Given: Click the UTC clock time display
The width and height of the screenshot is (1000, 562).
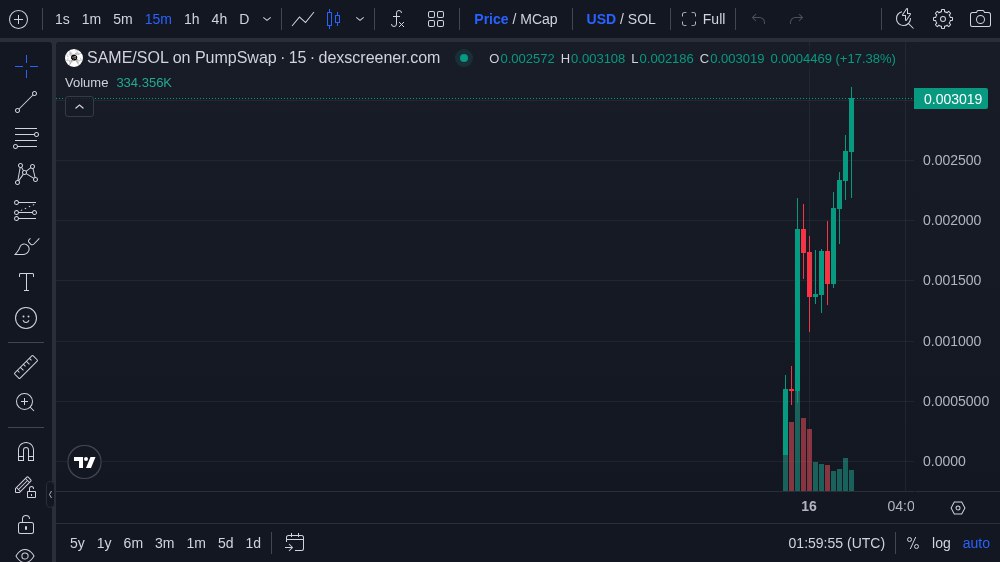Looking at the screenshot, I should tap(836, 543).
